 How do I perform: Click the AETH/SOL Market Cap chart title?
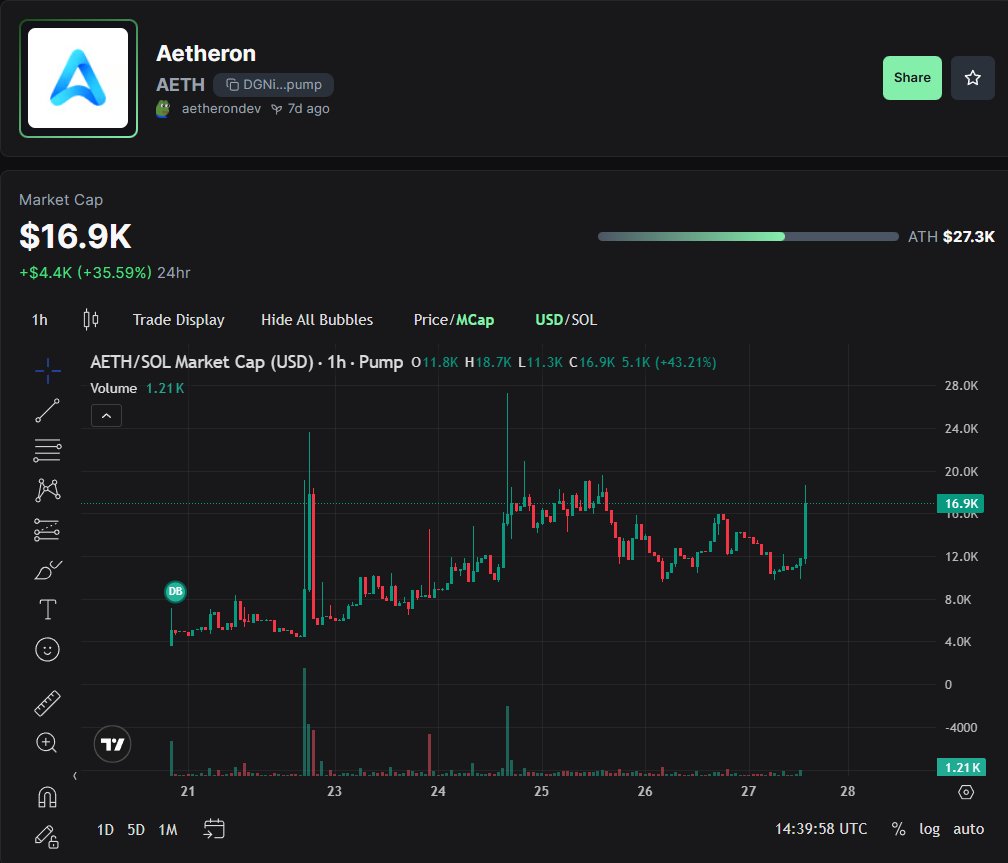coord(247,362)
